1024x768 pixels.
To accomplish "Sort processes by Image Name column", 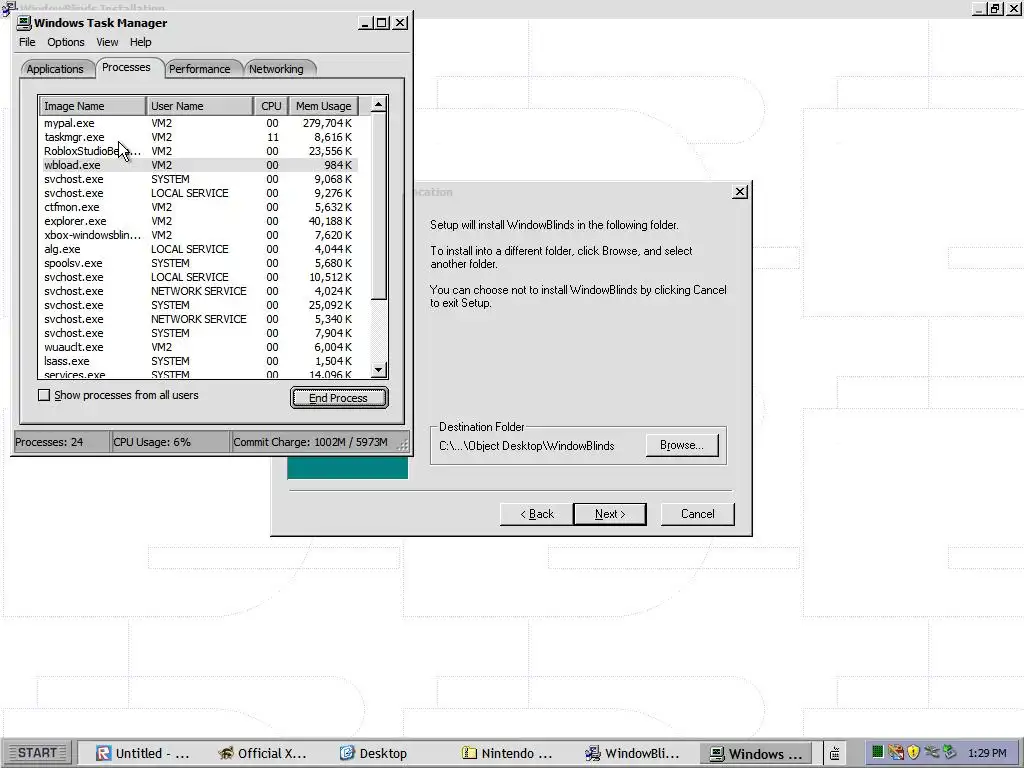I will tap(93, 106).
